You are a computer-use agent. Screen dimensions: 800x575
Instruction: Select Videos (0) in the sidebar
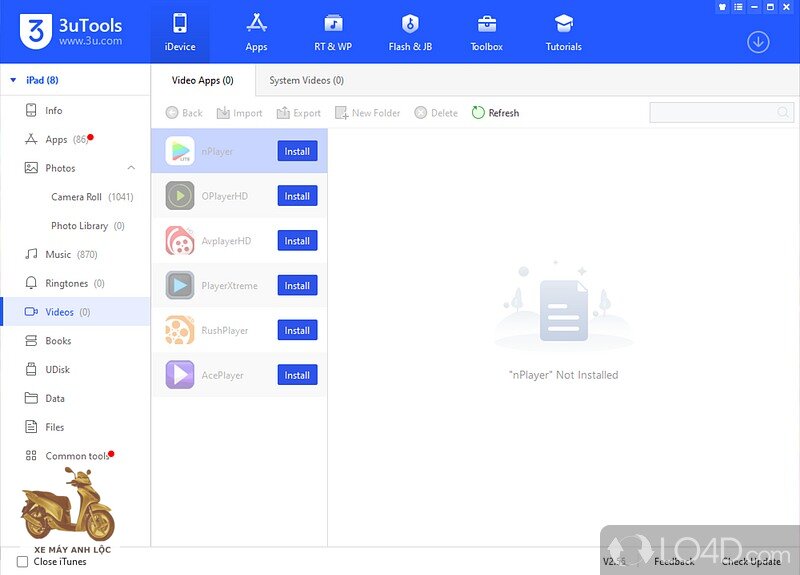point(76,312)
